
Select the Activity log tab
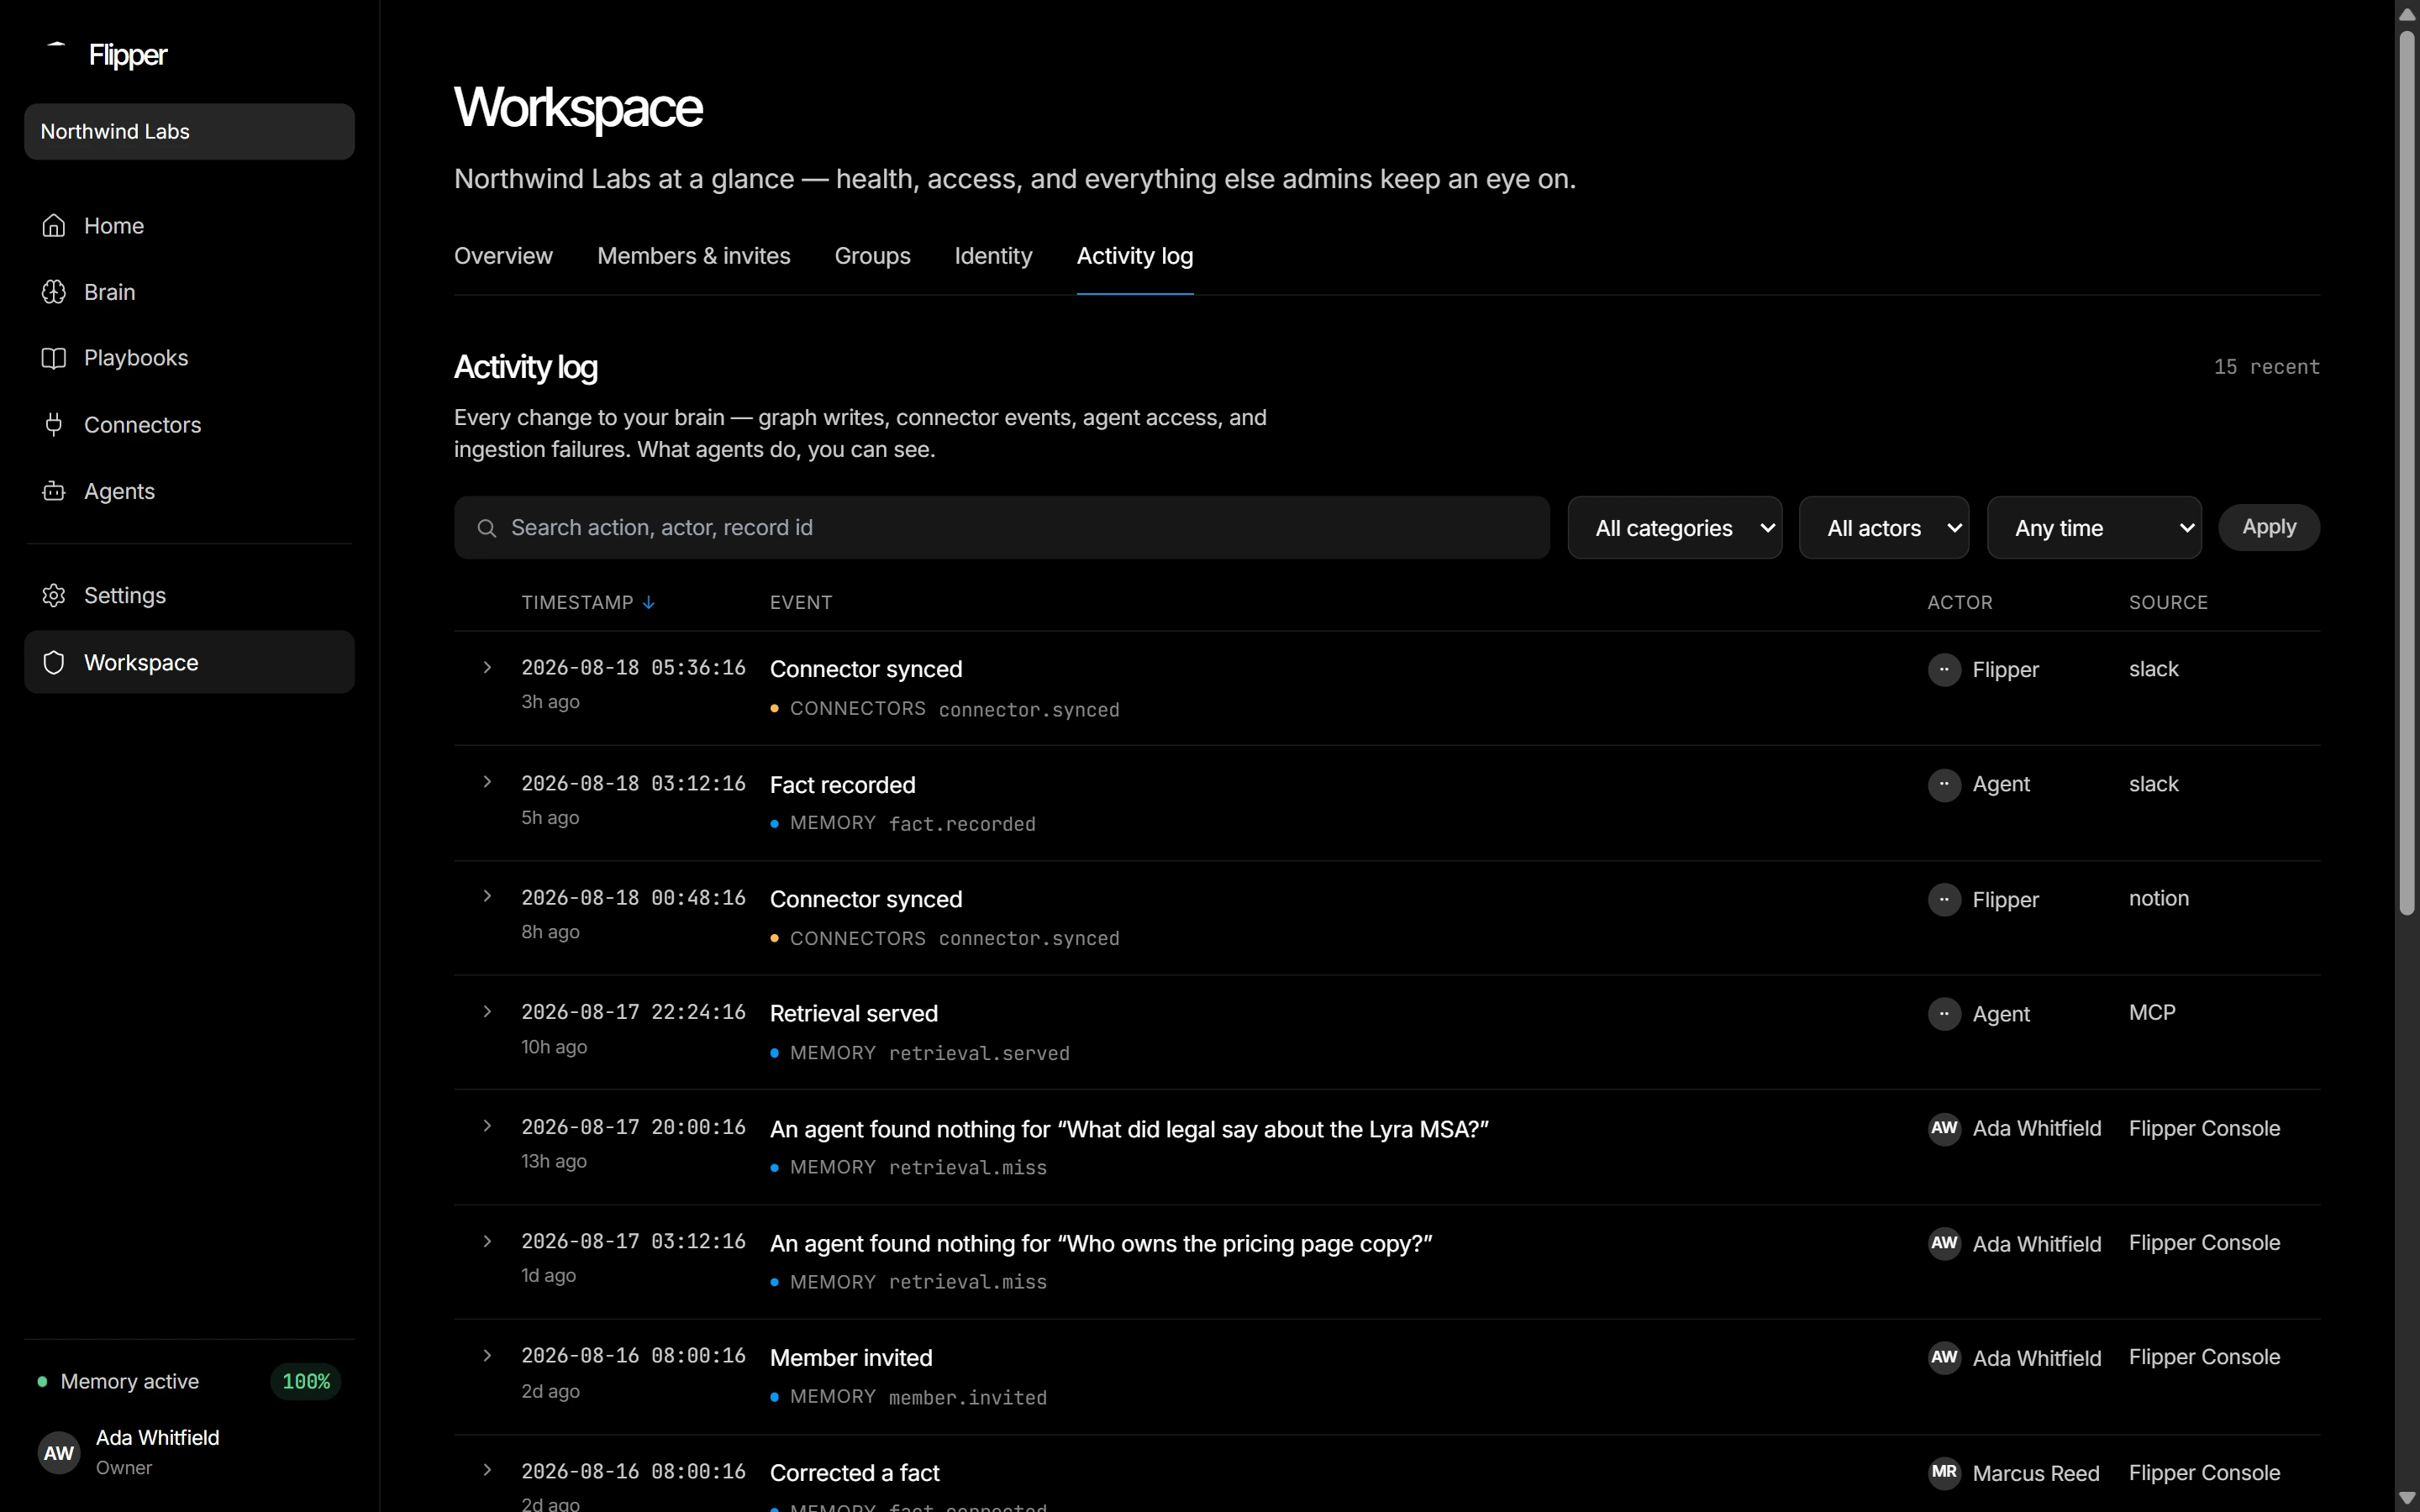(x=1135, y=257)
